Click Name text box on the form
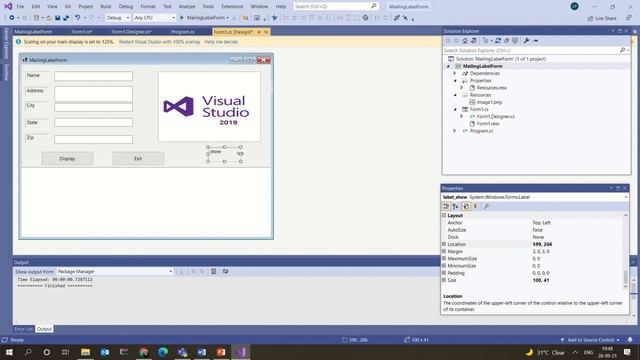640x360 pixels. coord(93,76)
